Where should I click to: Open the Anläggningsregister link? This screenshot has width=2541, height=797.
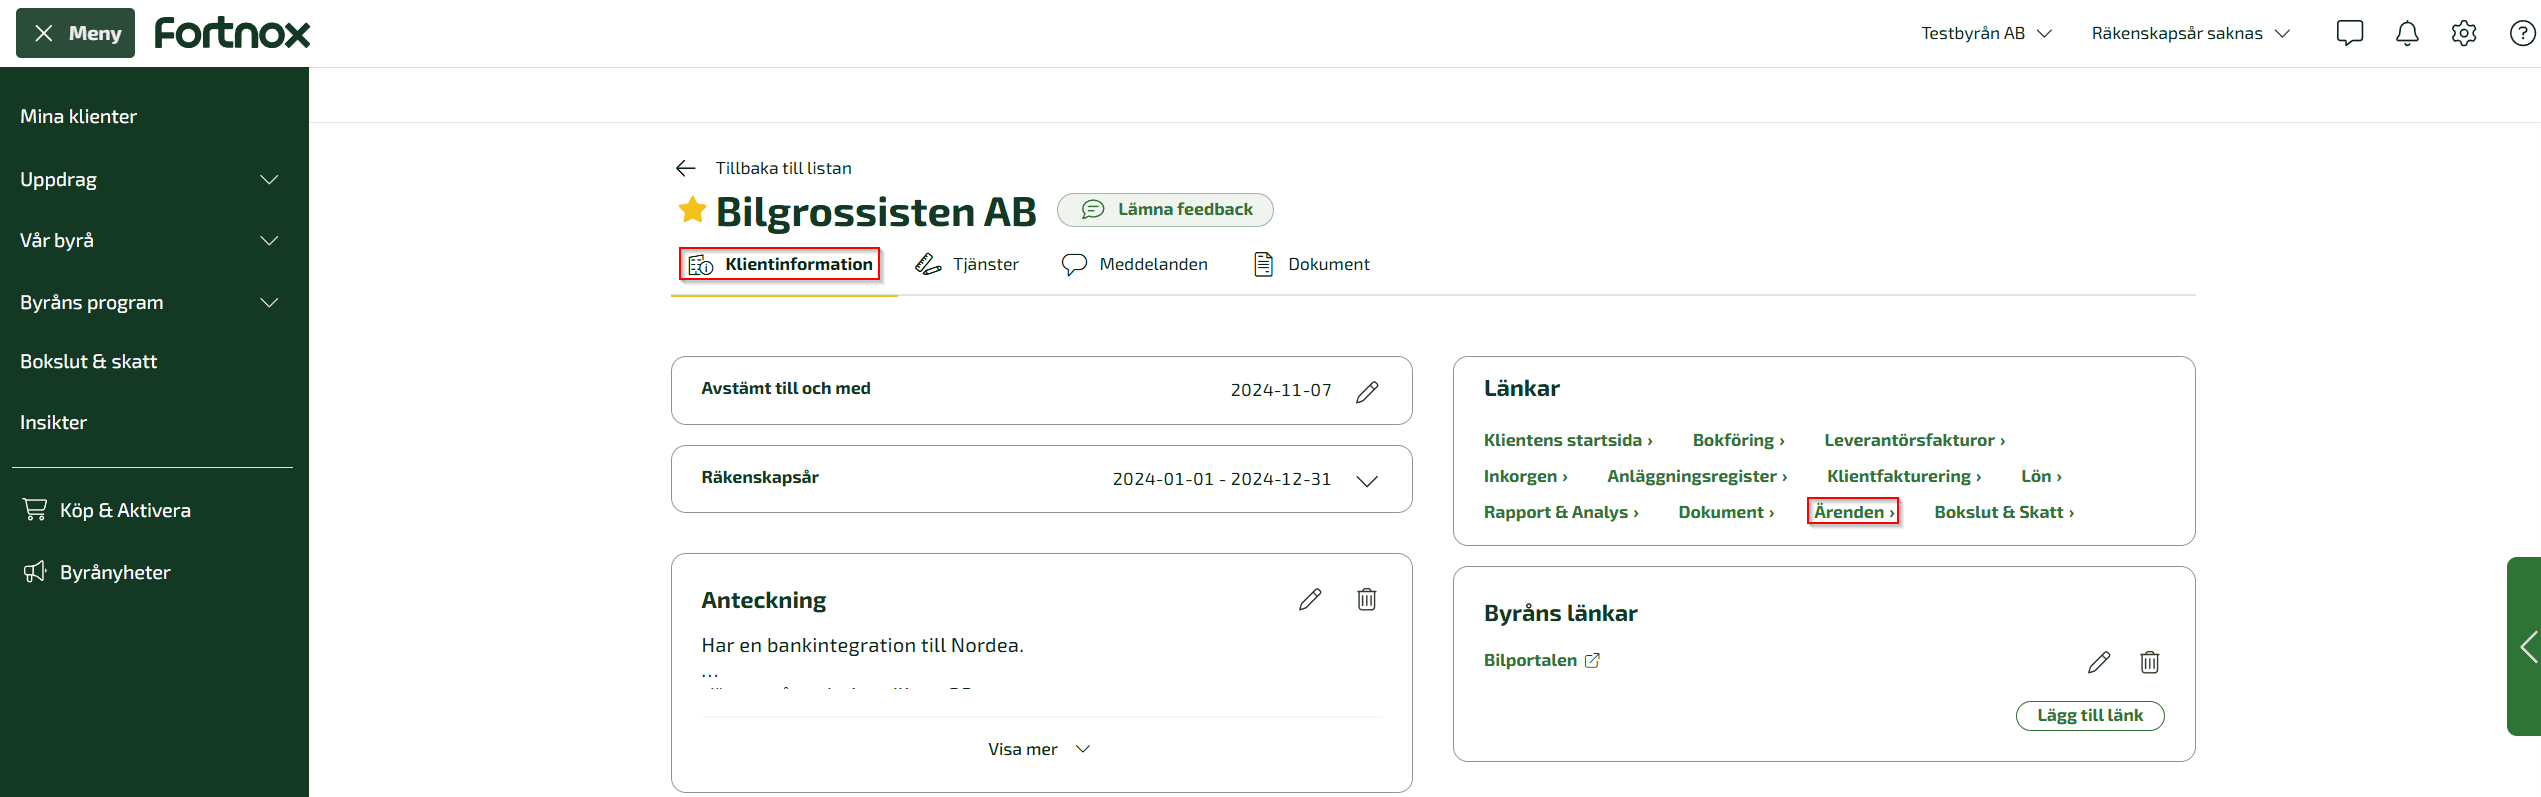click(x=1697, y=476)
